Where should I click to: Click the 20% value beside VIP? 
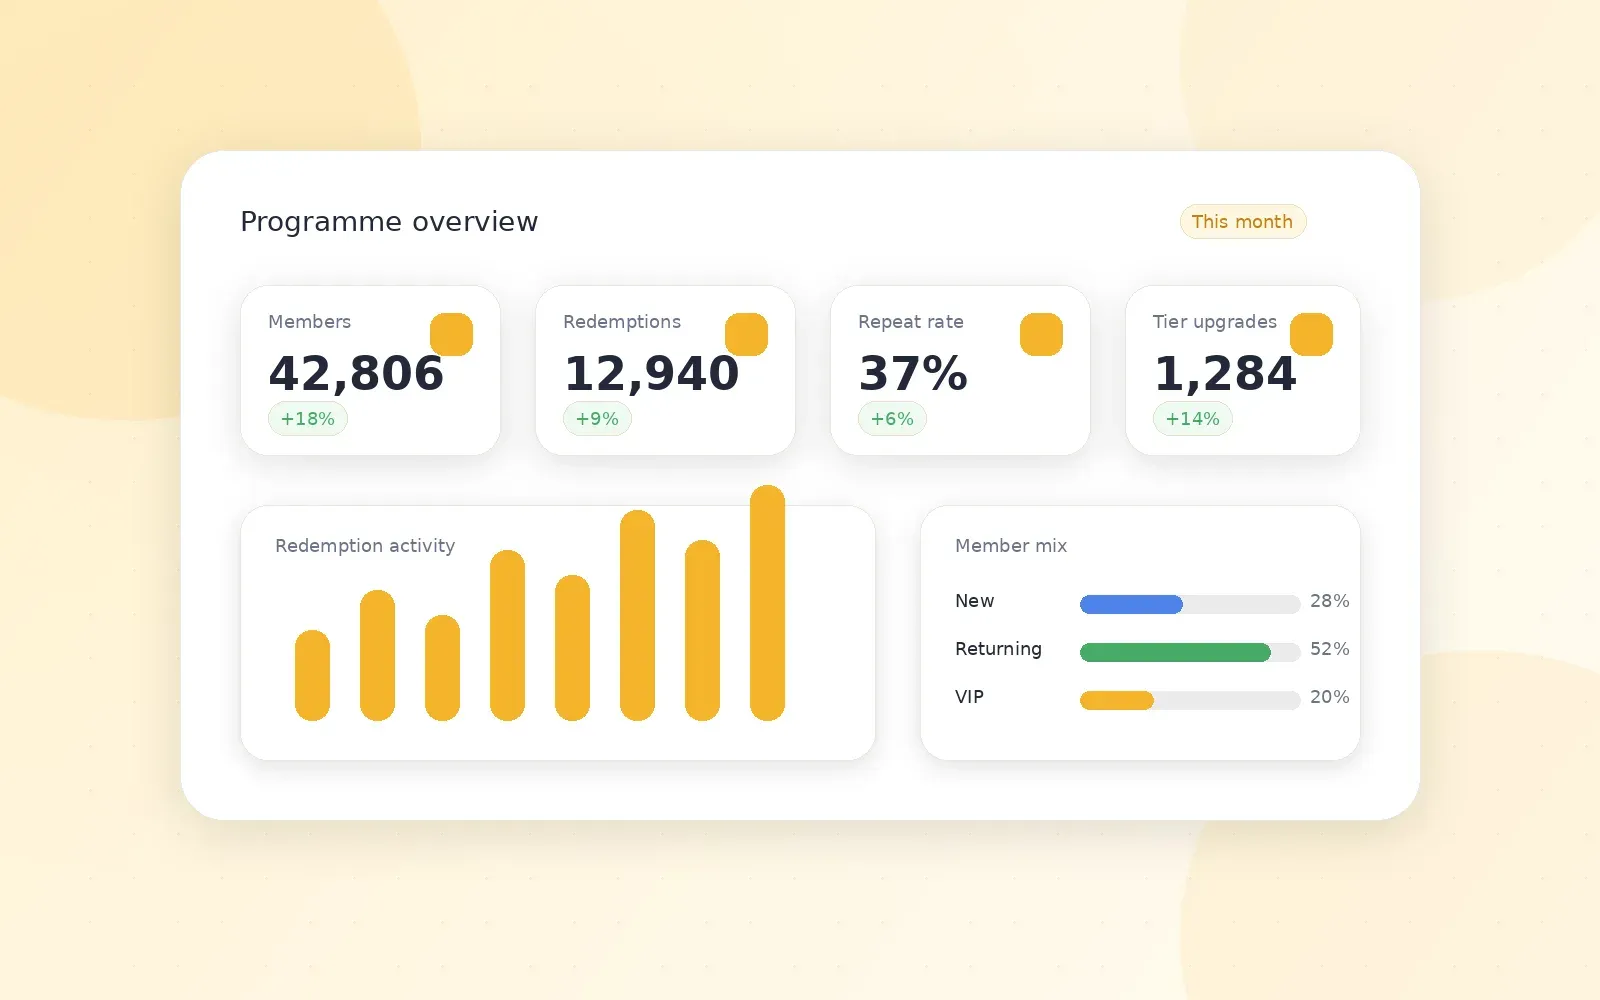[1329, 697]
